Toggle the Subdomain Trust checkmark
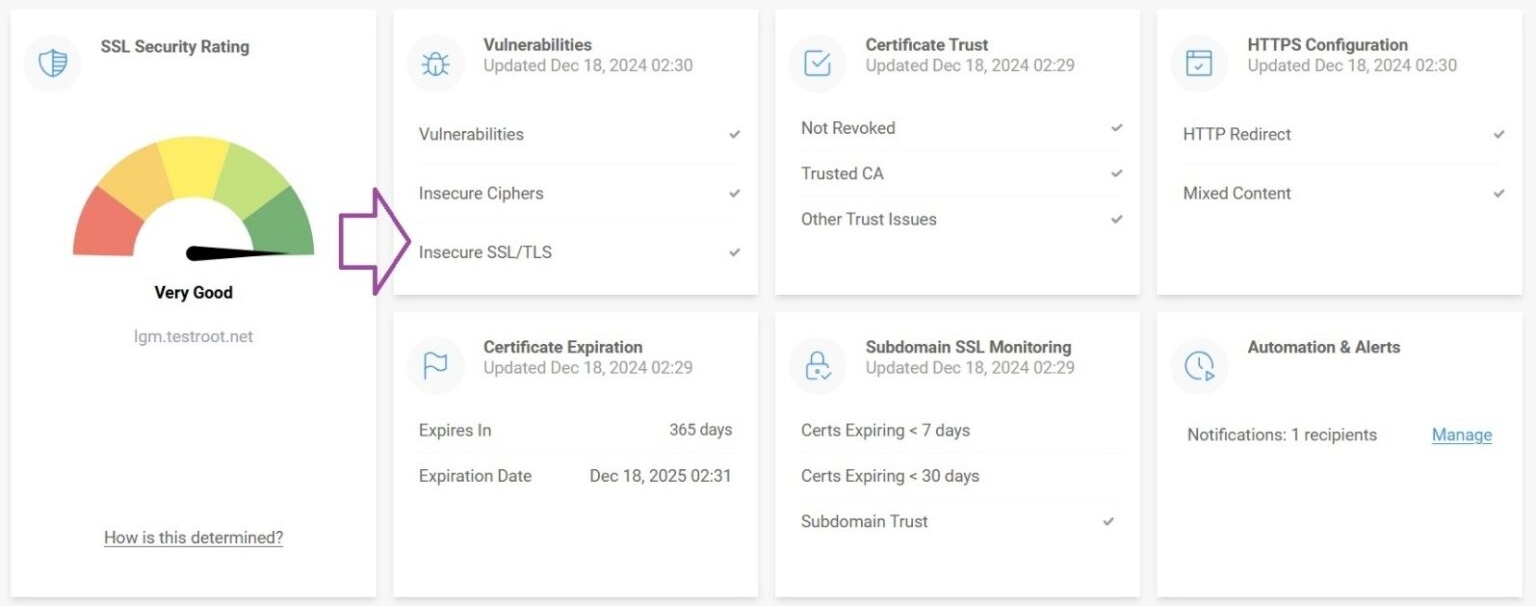1536x606 pixels. pos(1108,521)
